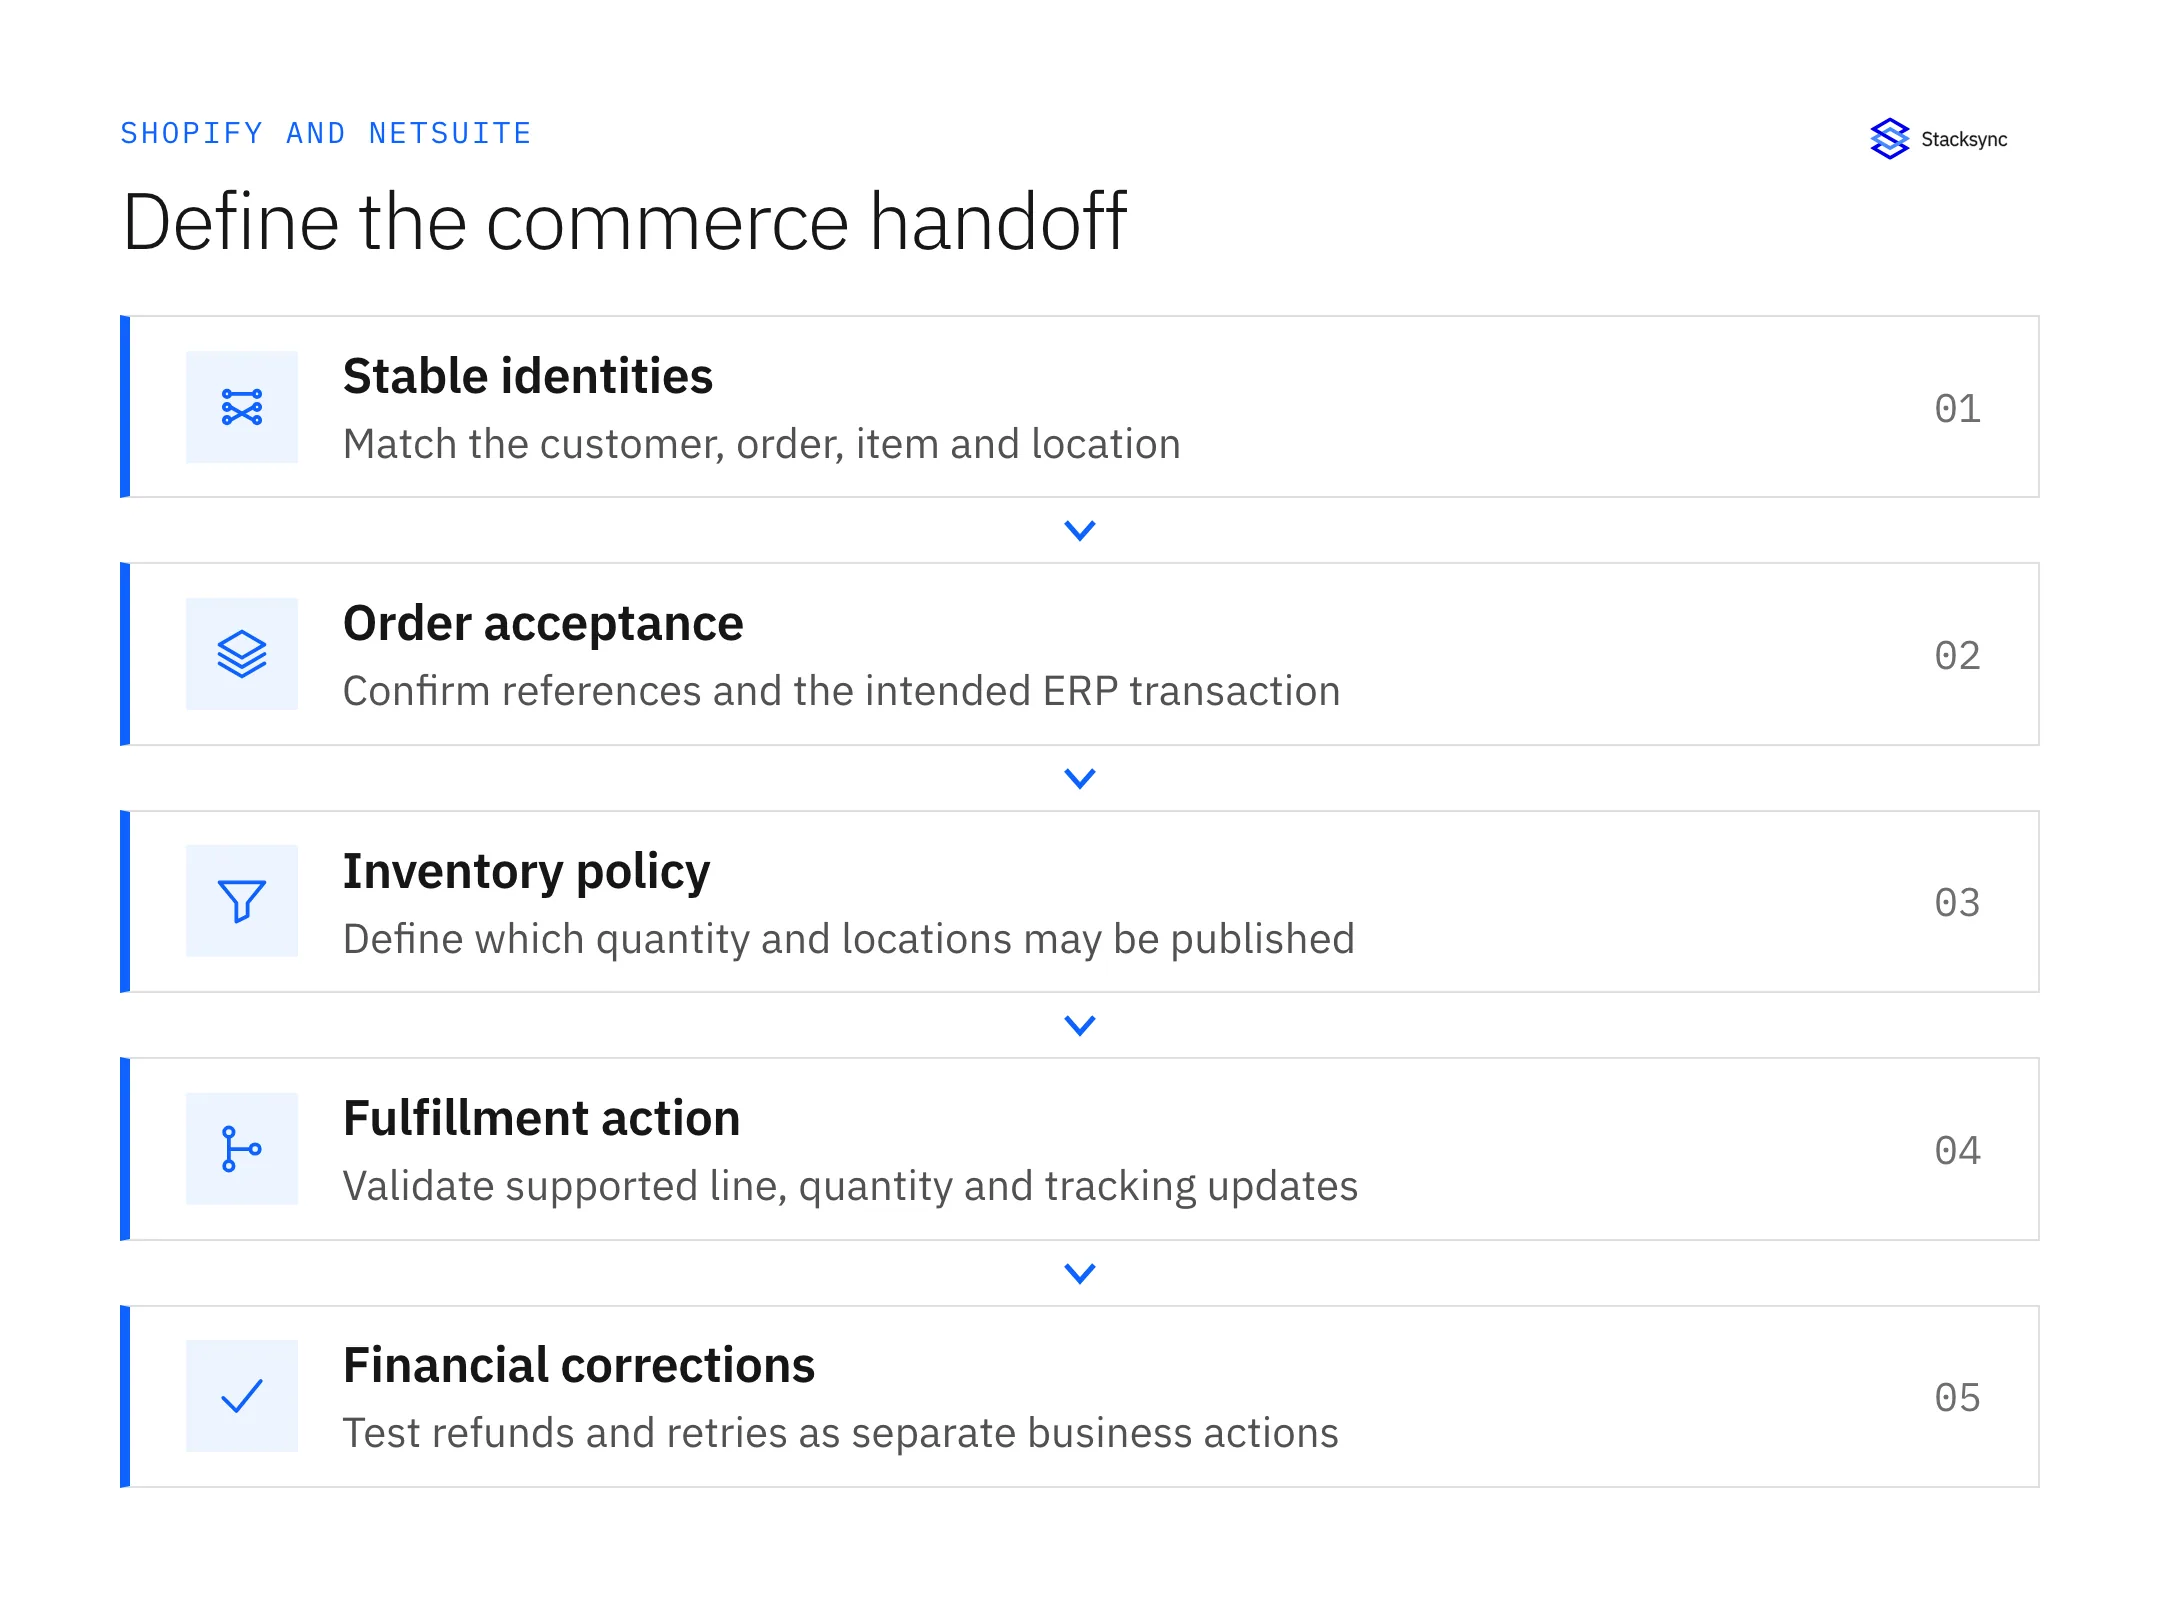Click step number 01
2160x1600 pixels.
(1957, 408)
